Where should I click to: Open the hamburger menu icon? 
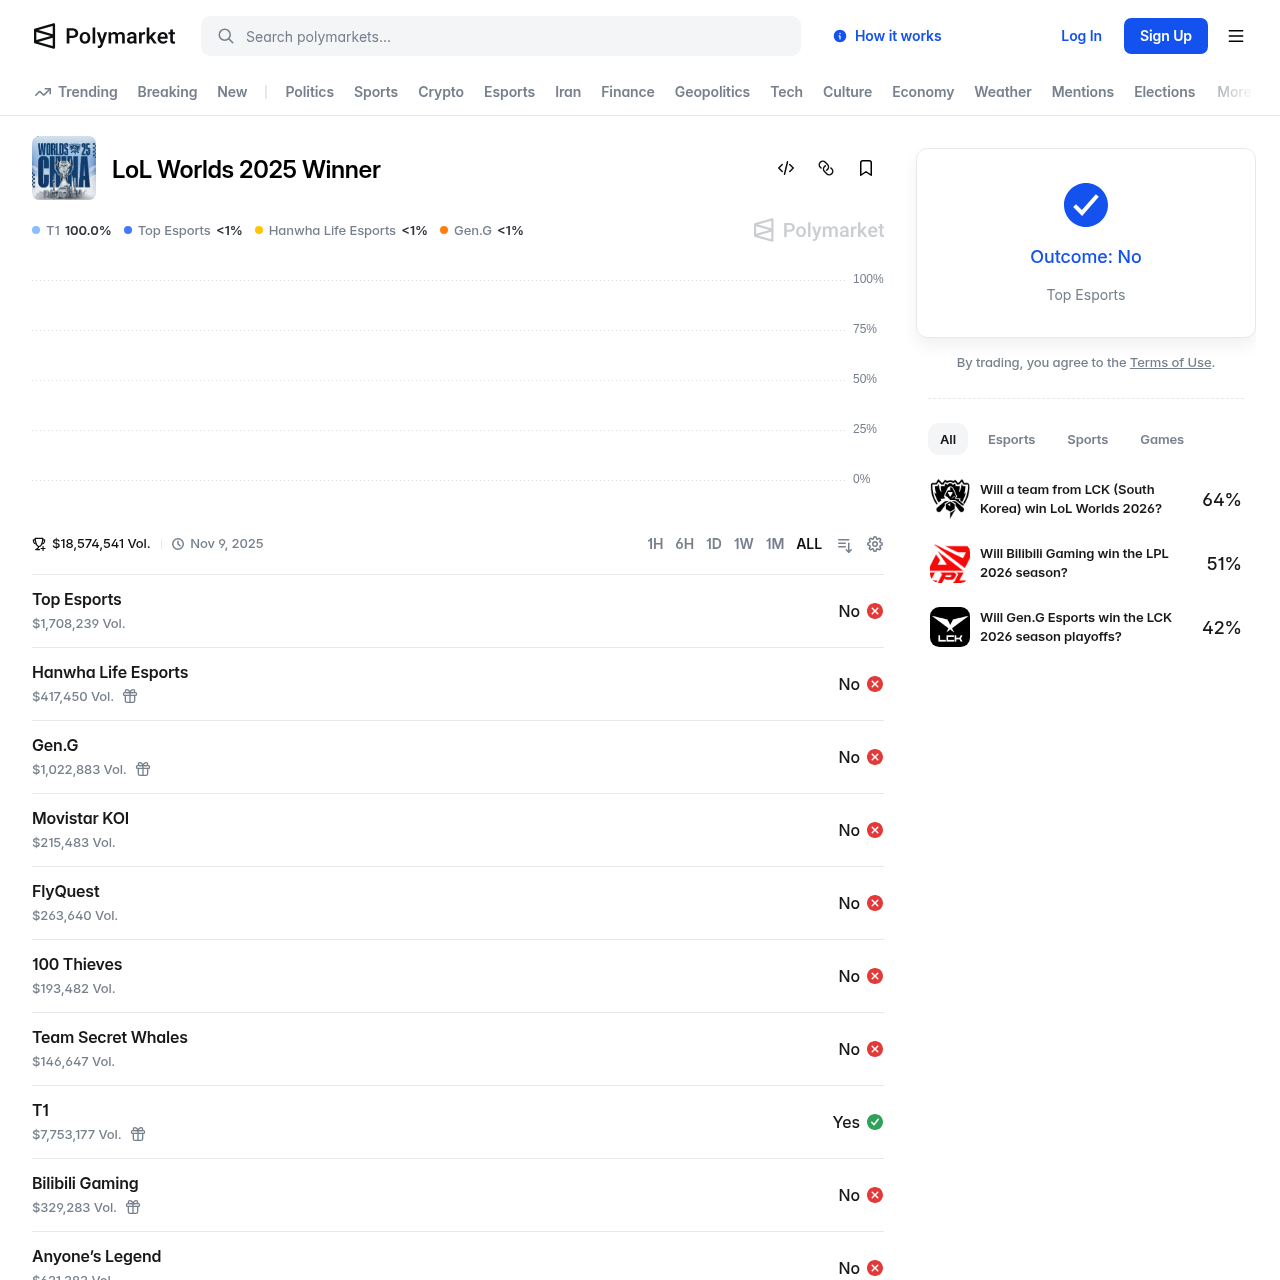(1236, 36)
